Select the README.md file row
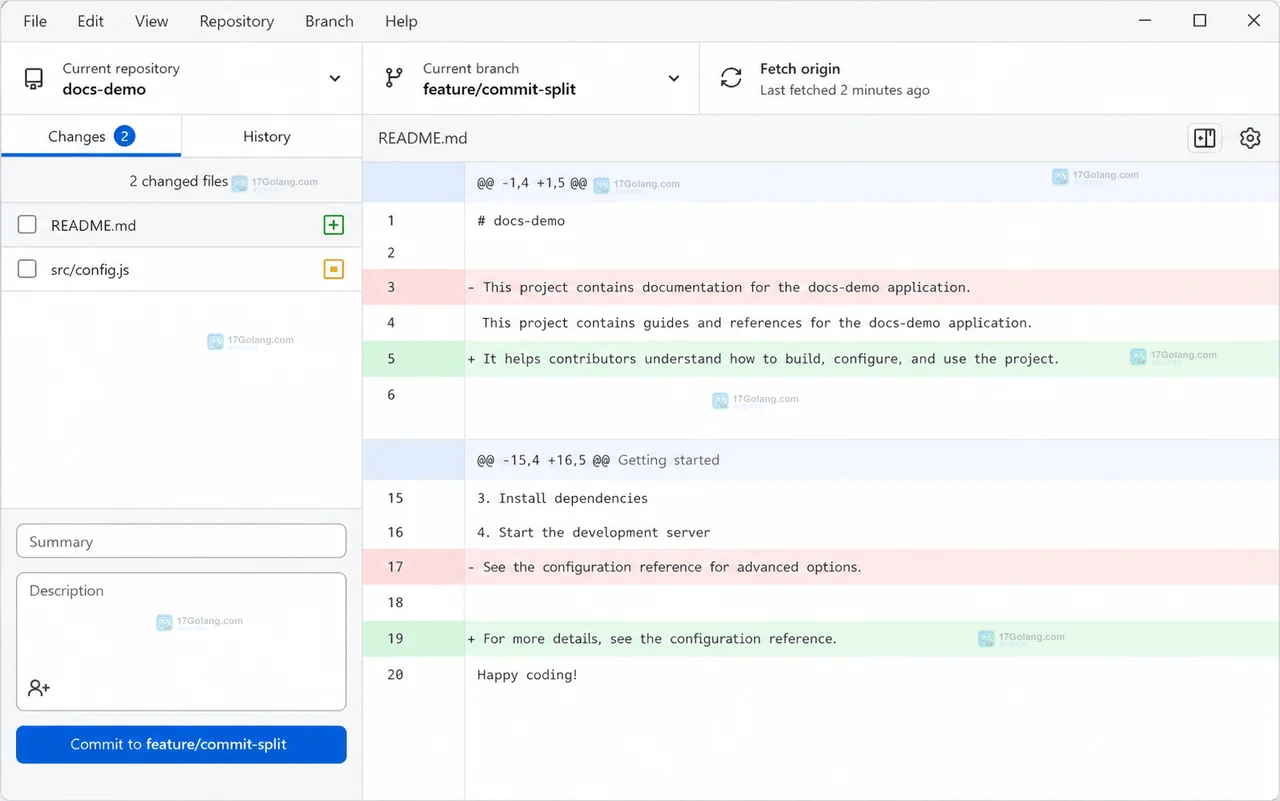 [181, 225]
